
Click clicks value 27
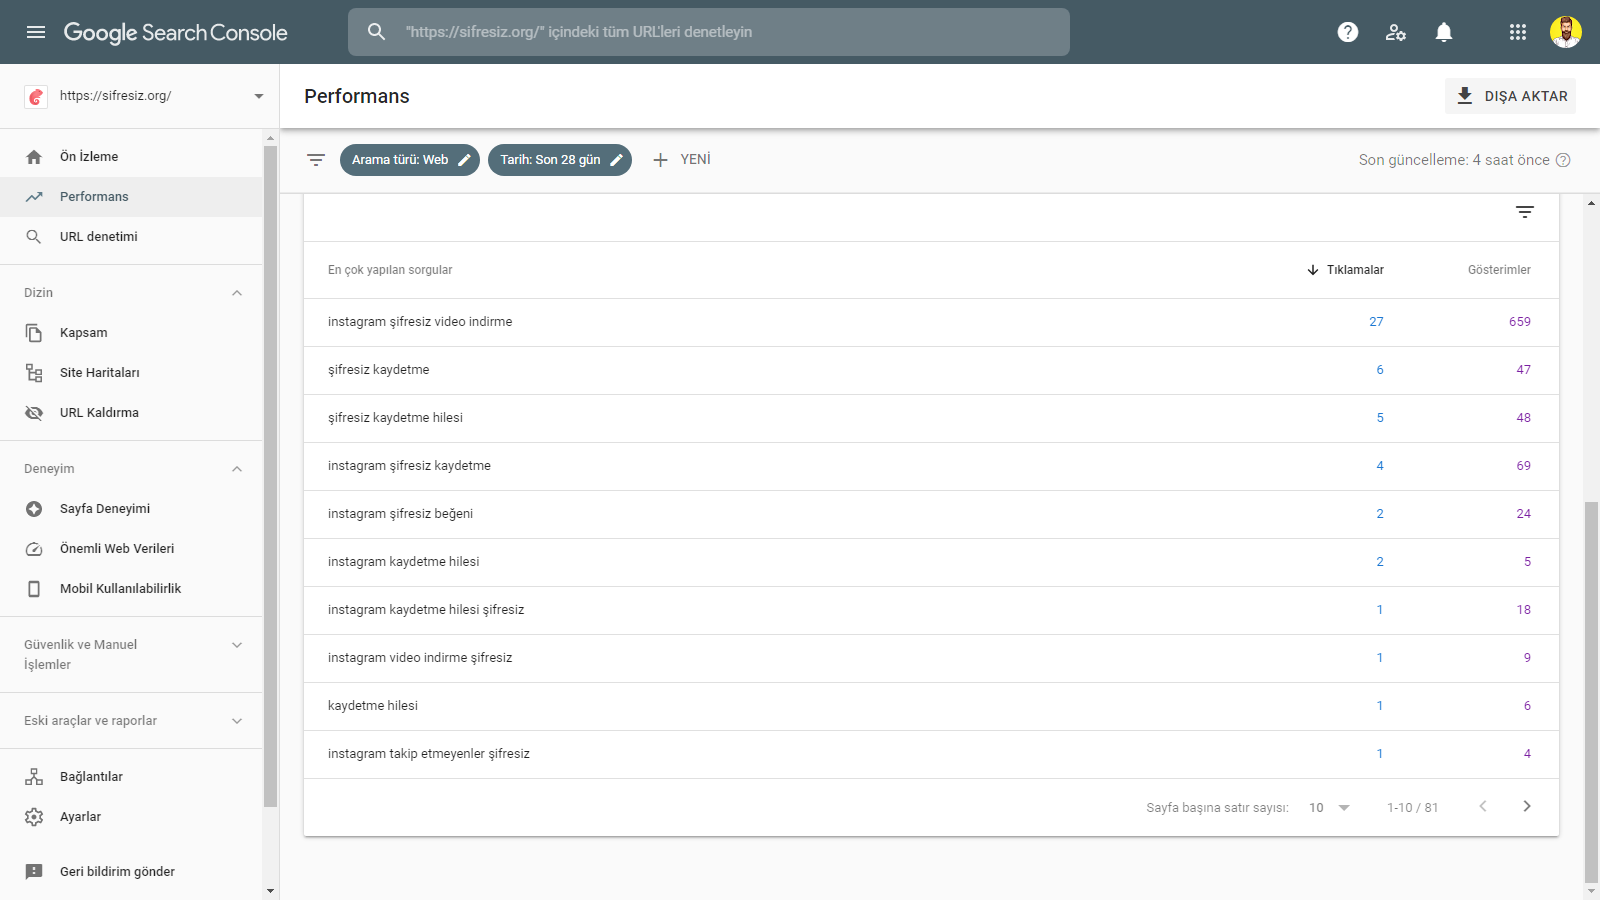(x=1377, y=322)
